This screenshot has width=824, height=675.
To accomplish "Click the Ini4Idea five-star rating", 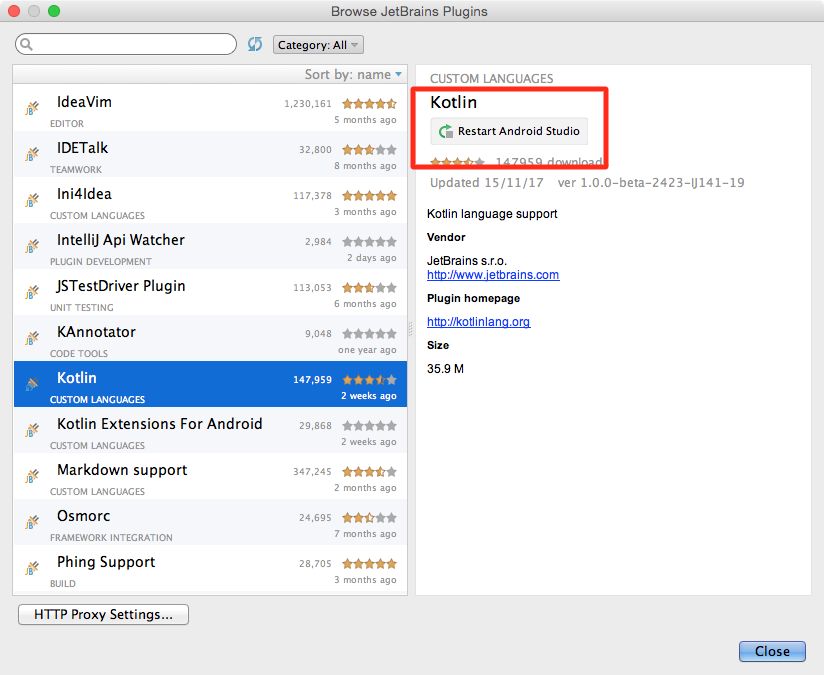I will tap(369, 196).
